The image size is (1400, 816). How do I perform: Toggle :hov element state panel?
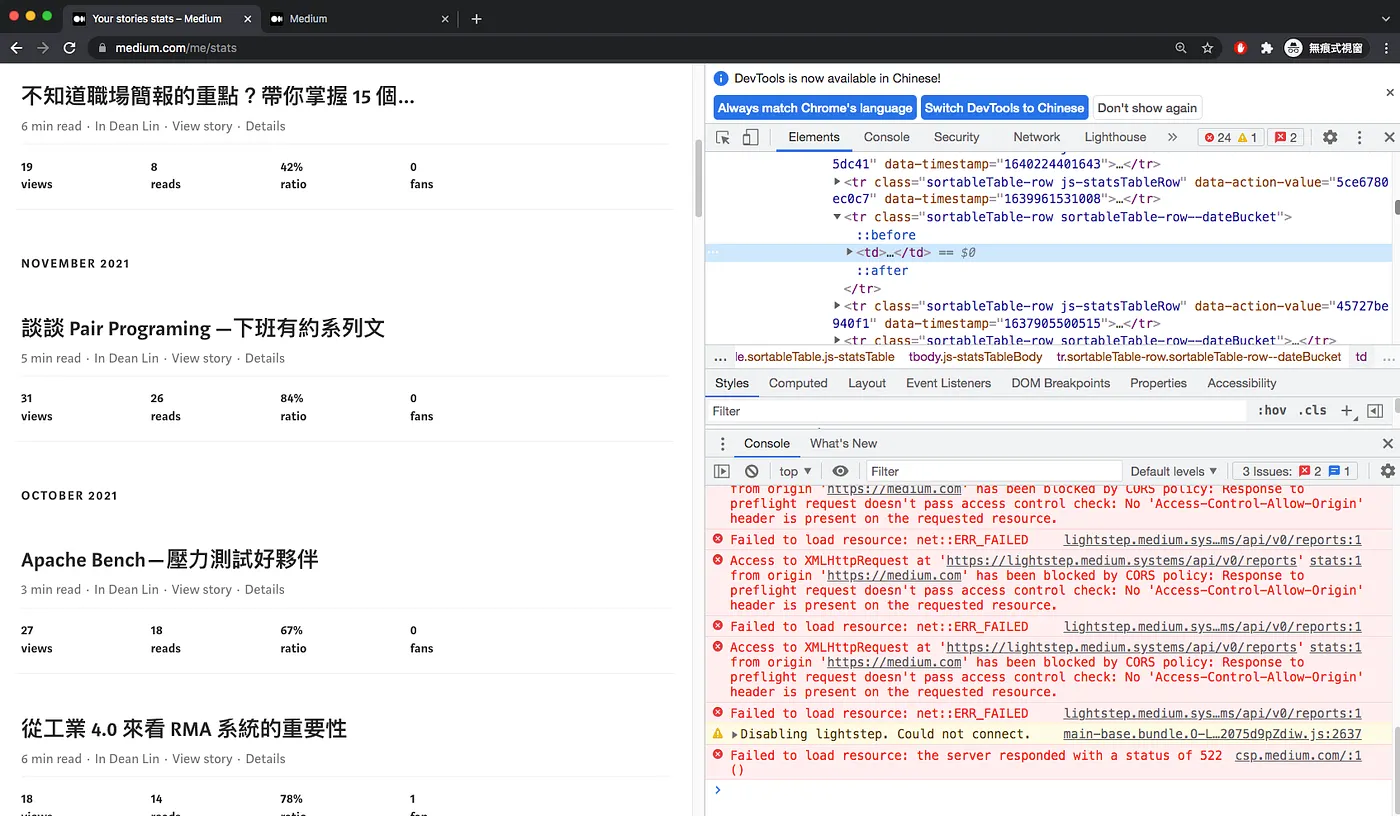tap(1272, 411)
